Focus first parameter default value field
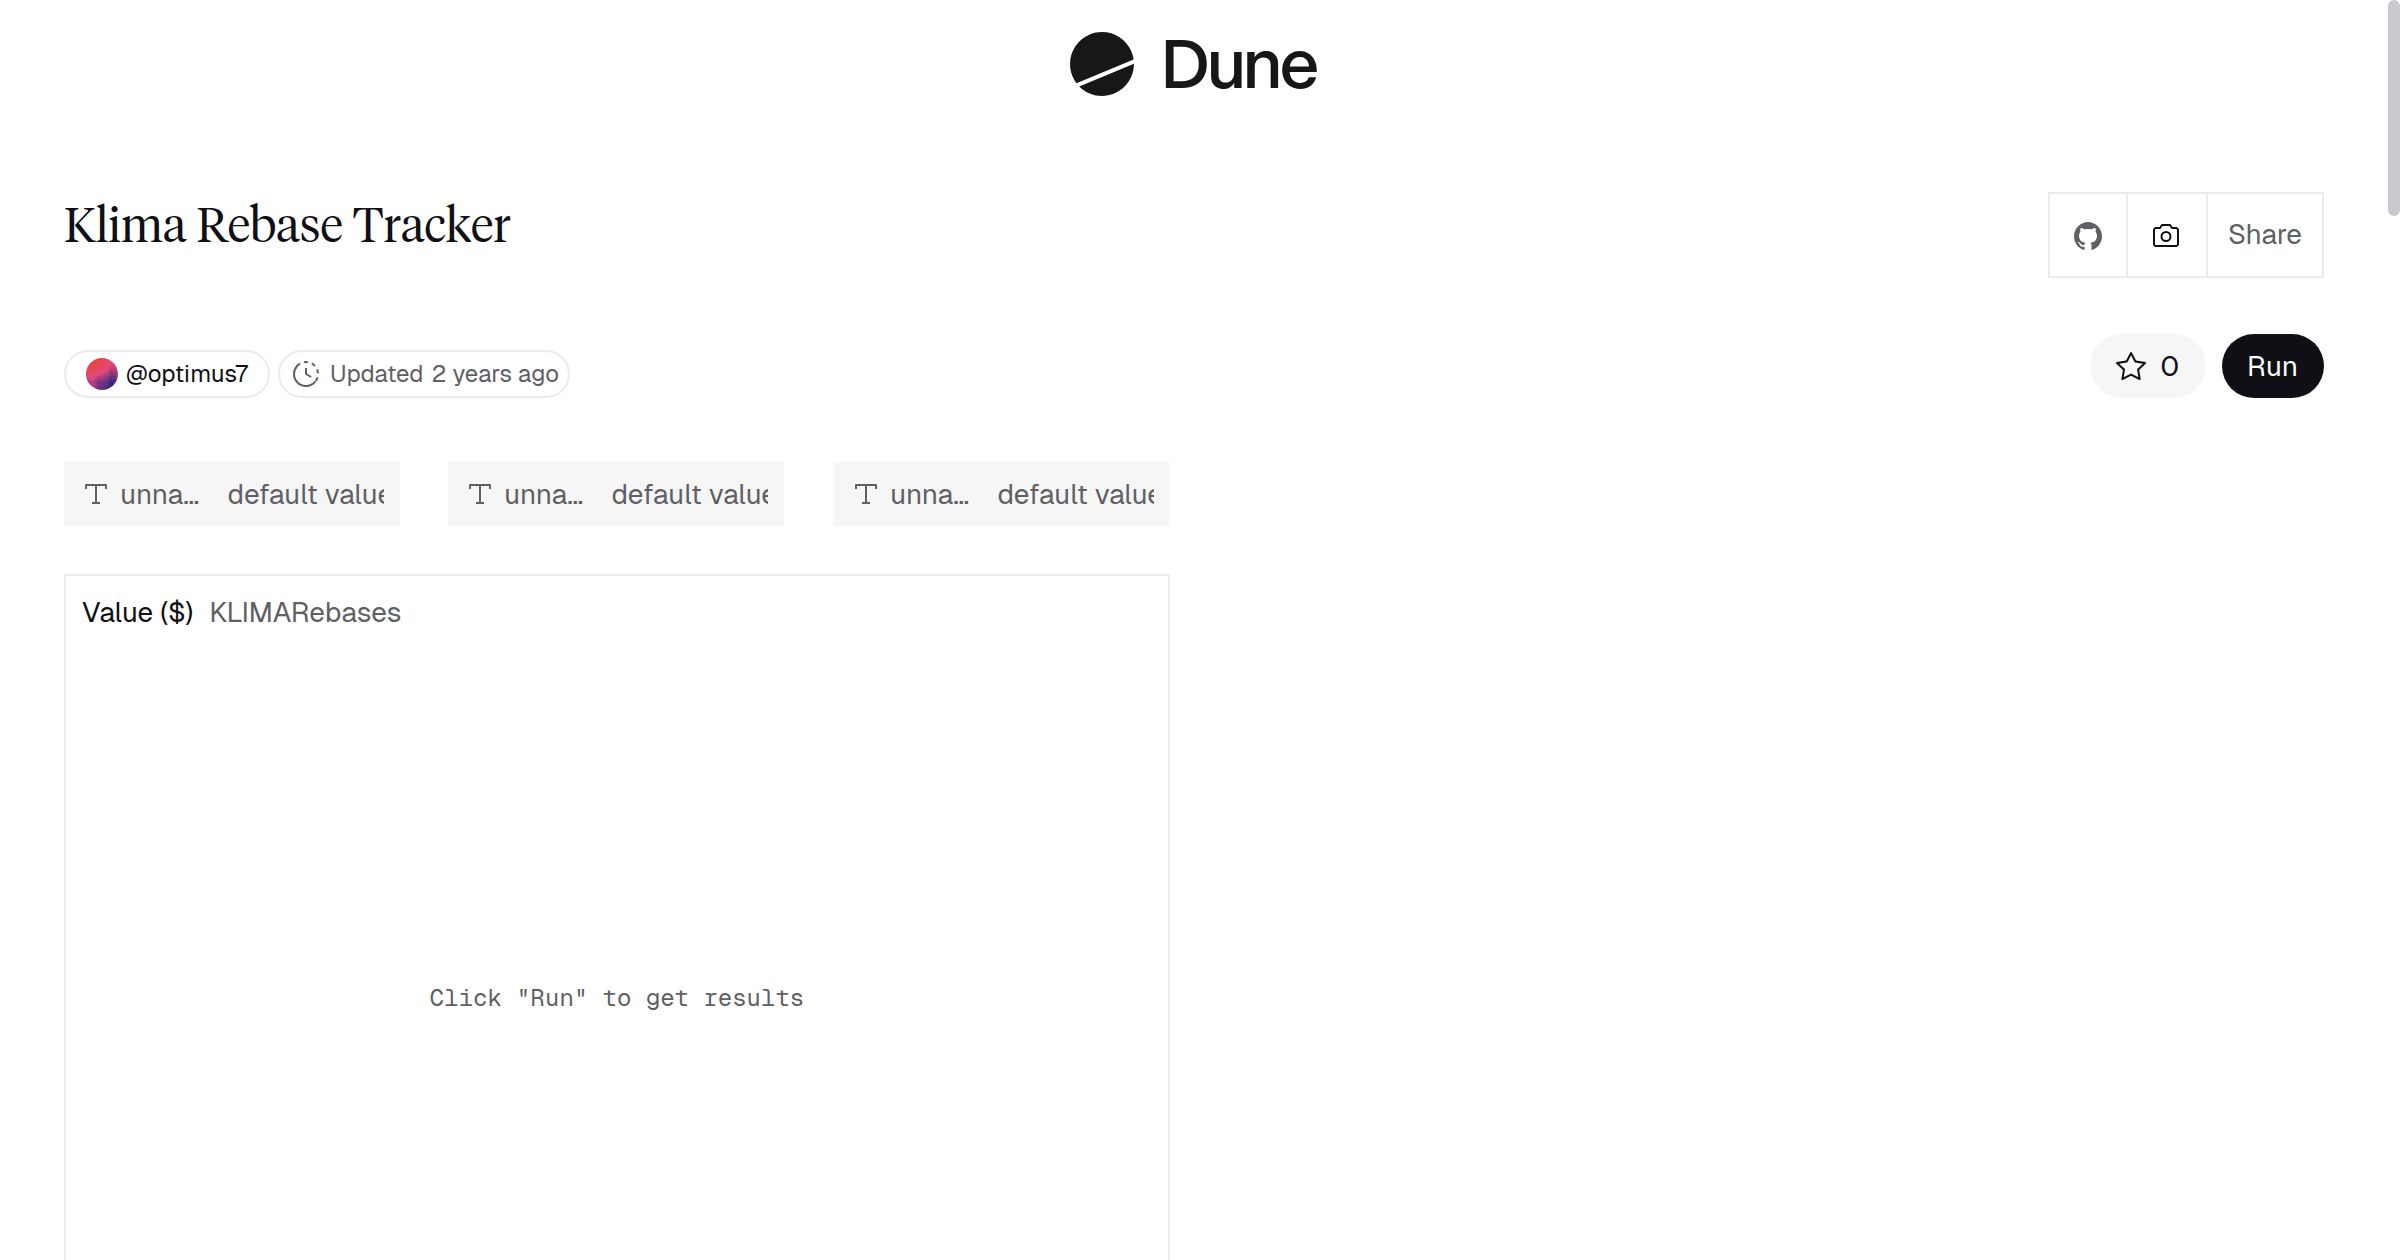Image resolution: width=2400 pixels, height=1260 pixels. point(305,494)
